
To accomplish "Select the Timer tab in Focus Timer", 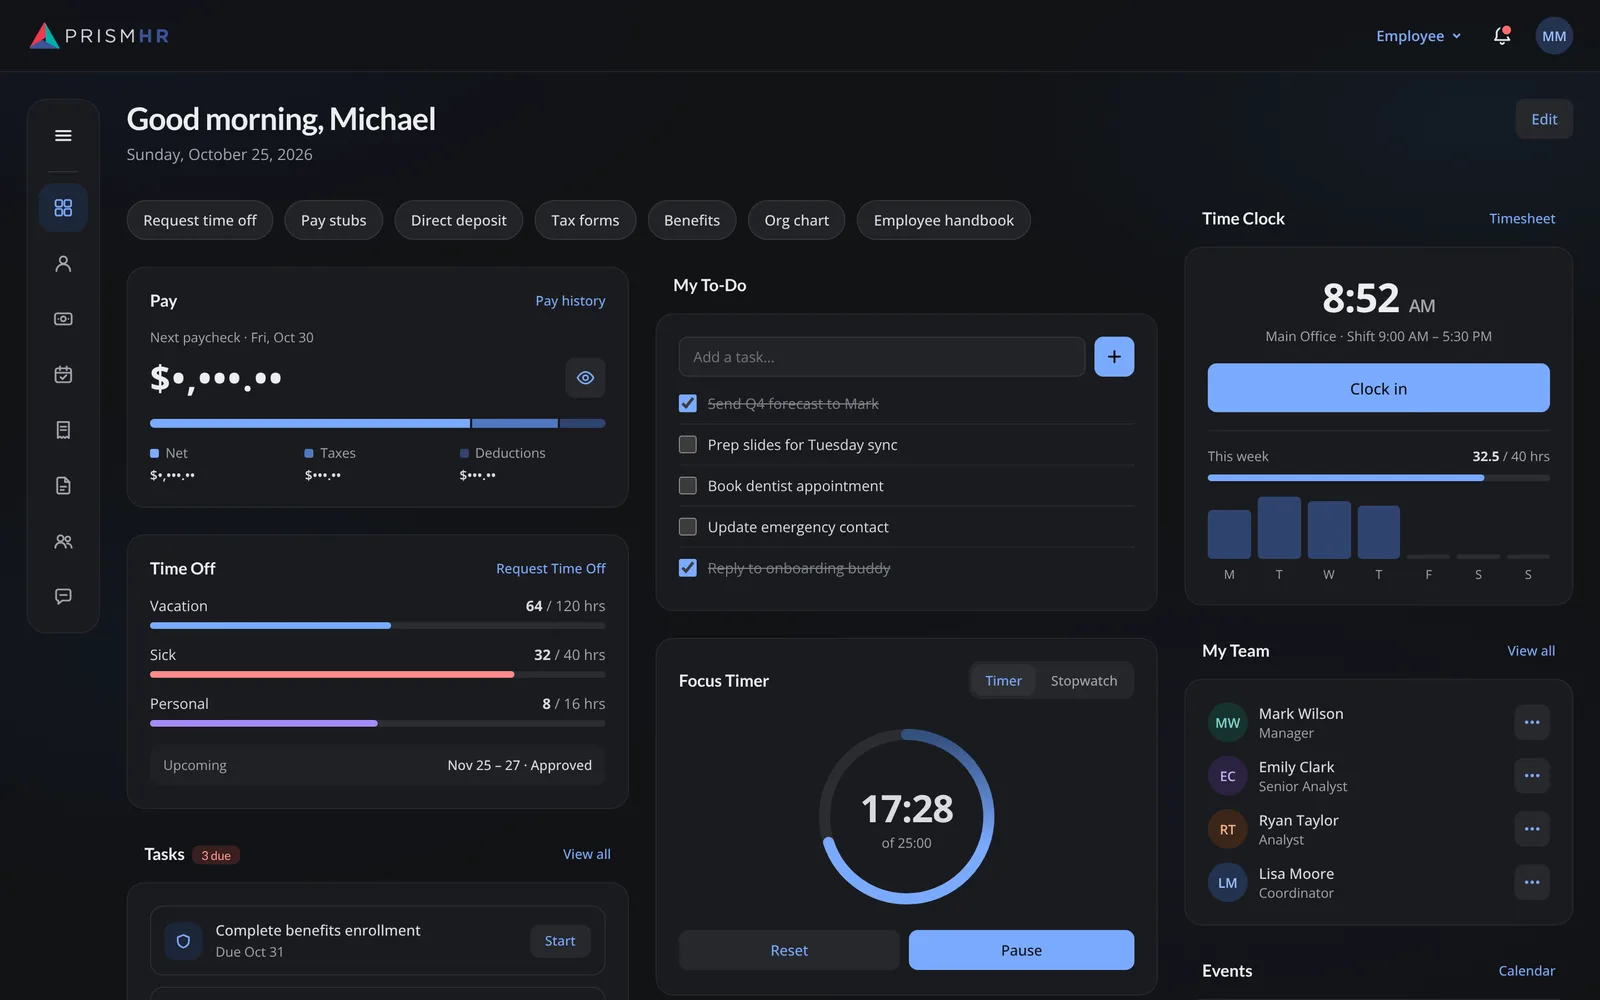I will point(1003,681).
